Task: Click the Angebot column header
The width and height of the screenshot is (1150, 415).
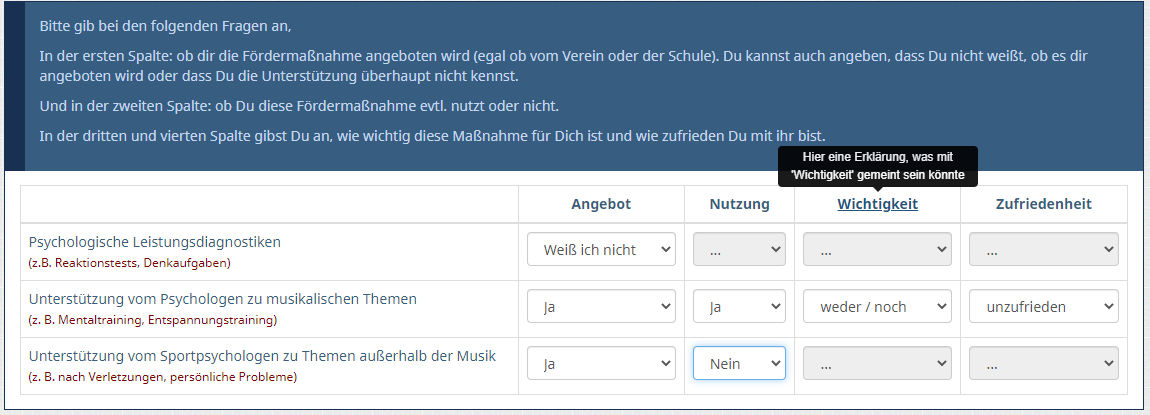Action: click(601, 204)
